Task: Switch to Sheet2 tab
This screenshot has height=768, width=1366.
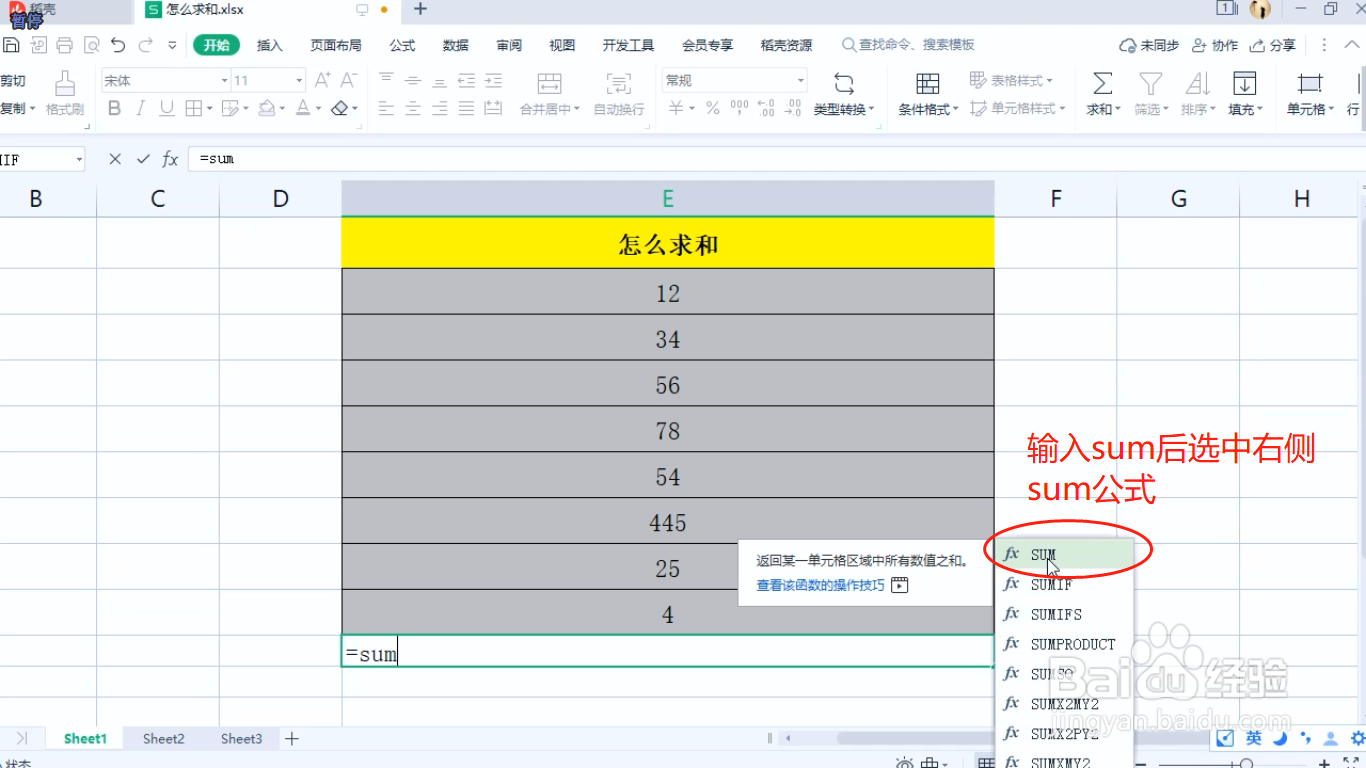Action: (x=163, y=739)
